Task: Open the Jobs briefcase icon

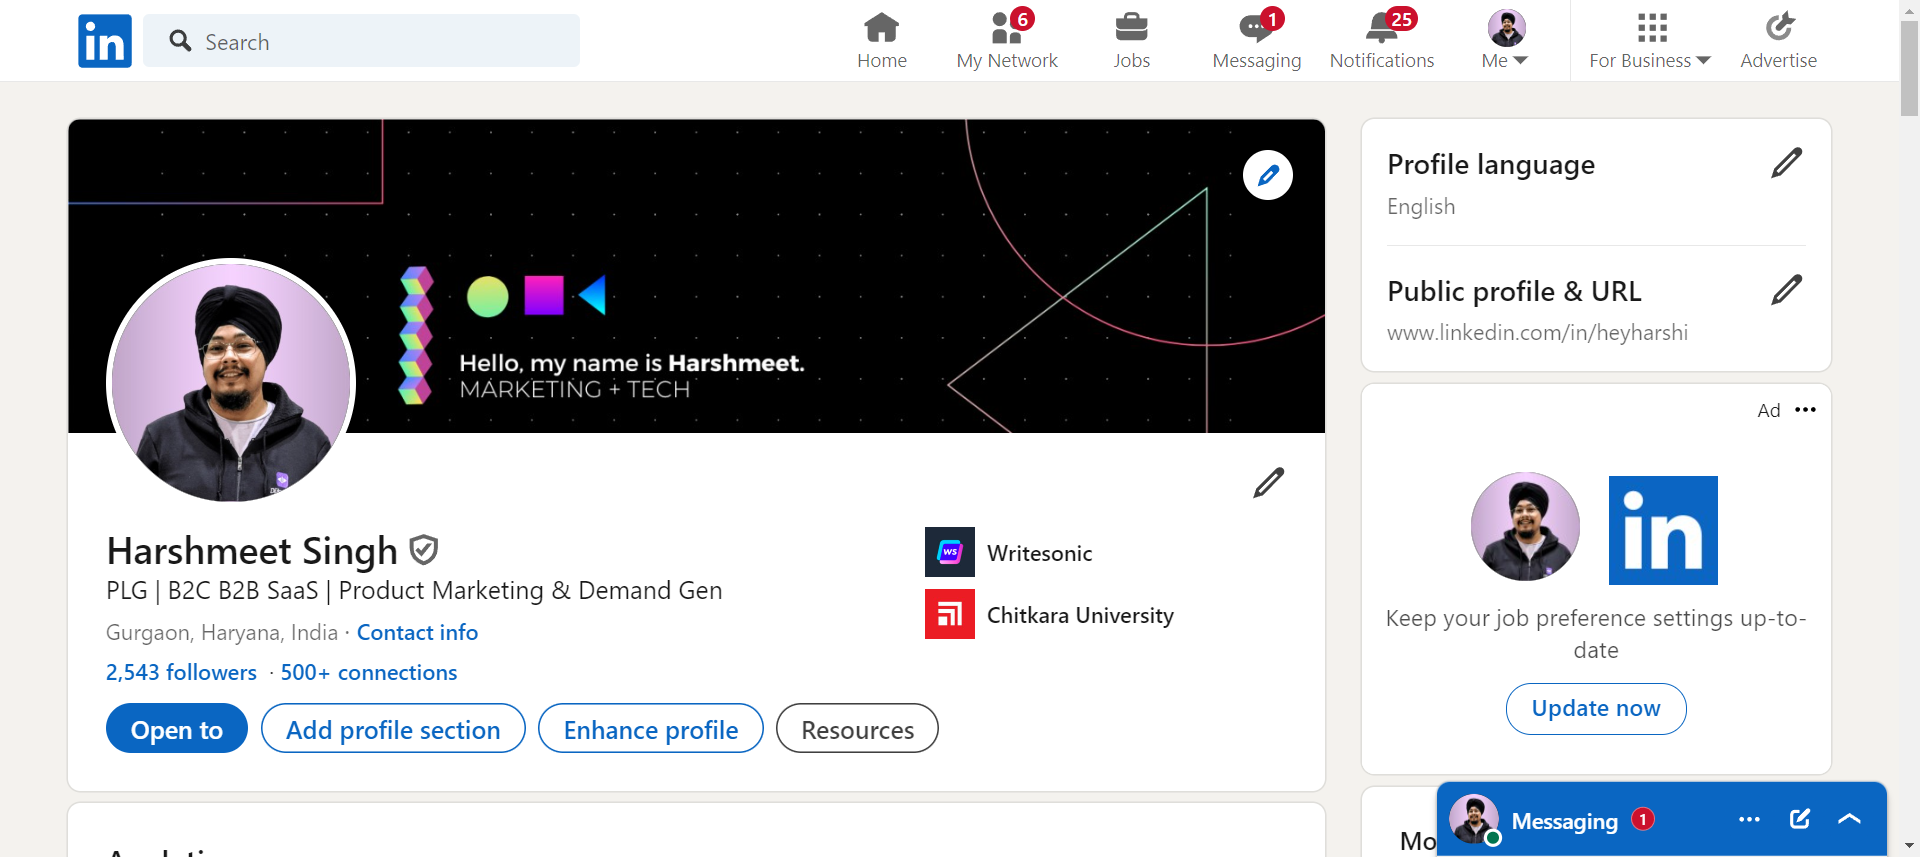Action: [x=1131, y=28]
